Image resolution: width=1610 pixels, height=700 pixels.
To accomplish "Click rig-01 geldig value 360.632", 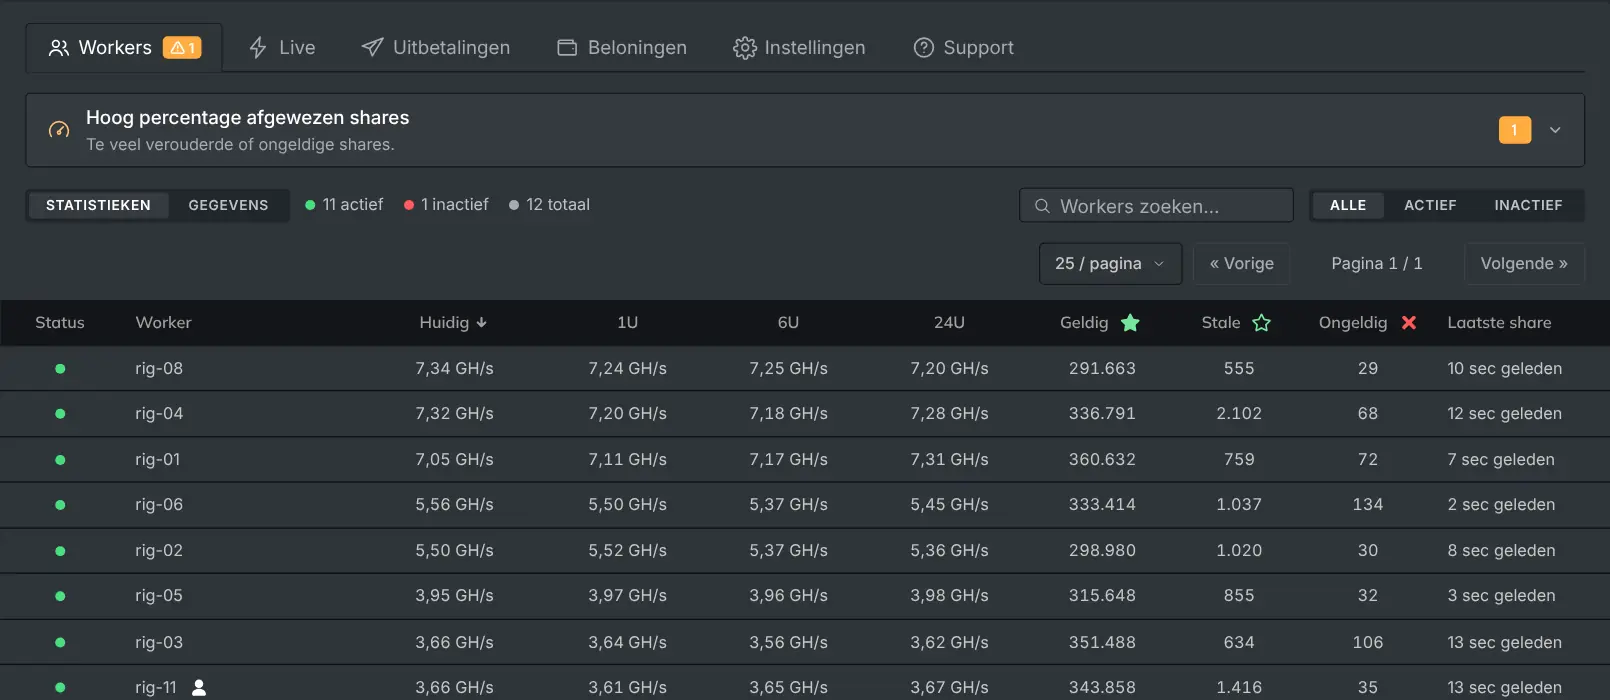I will click(1102, 460).
